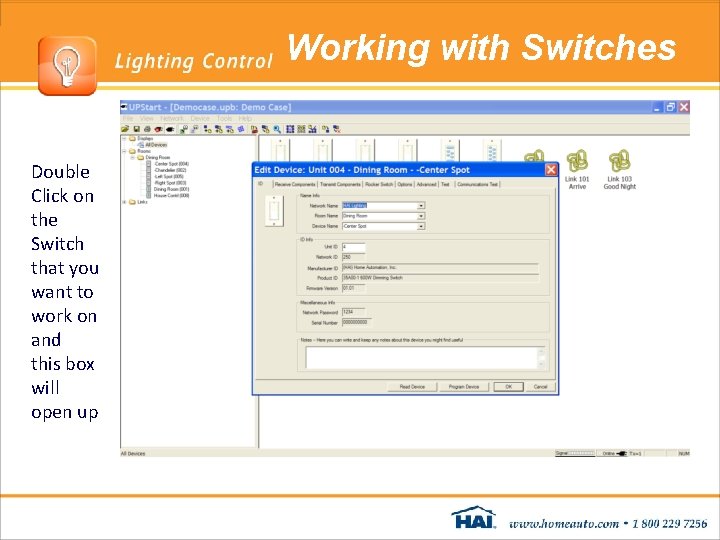
Task: Click the Cancel button
Action: click(x=540, y=387)
